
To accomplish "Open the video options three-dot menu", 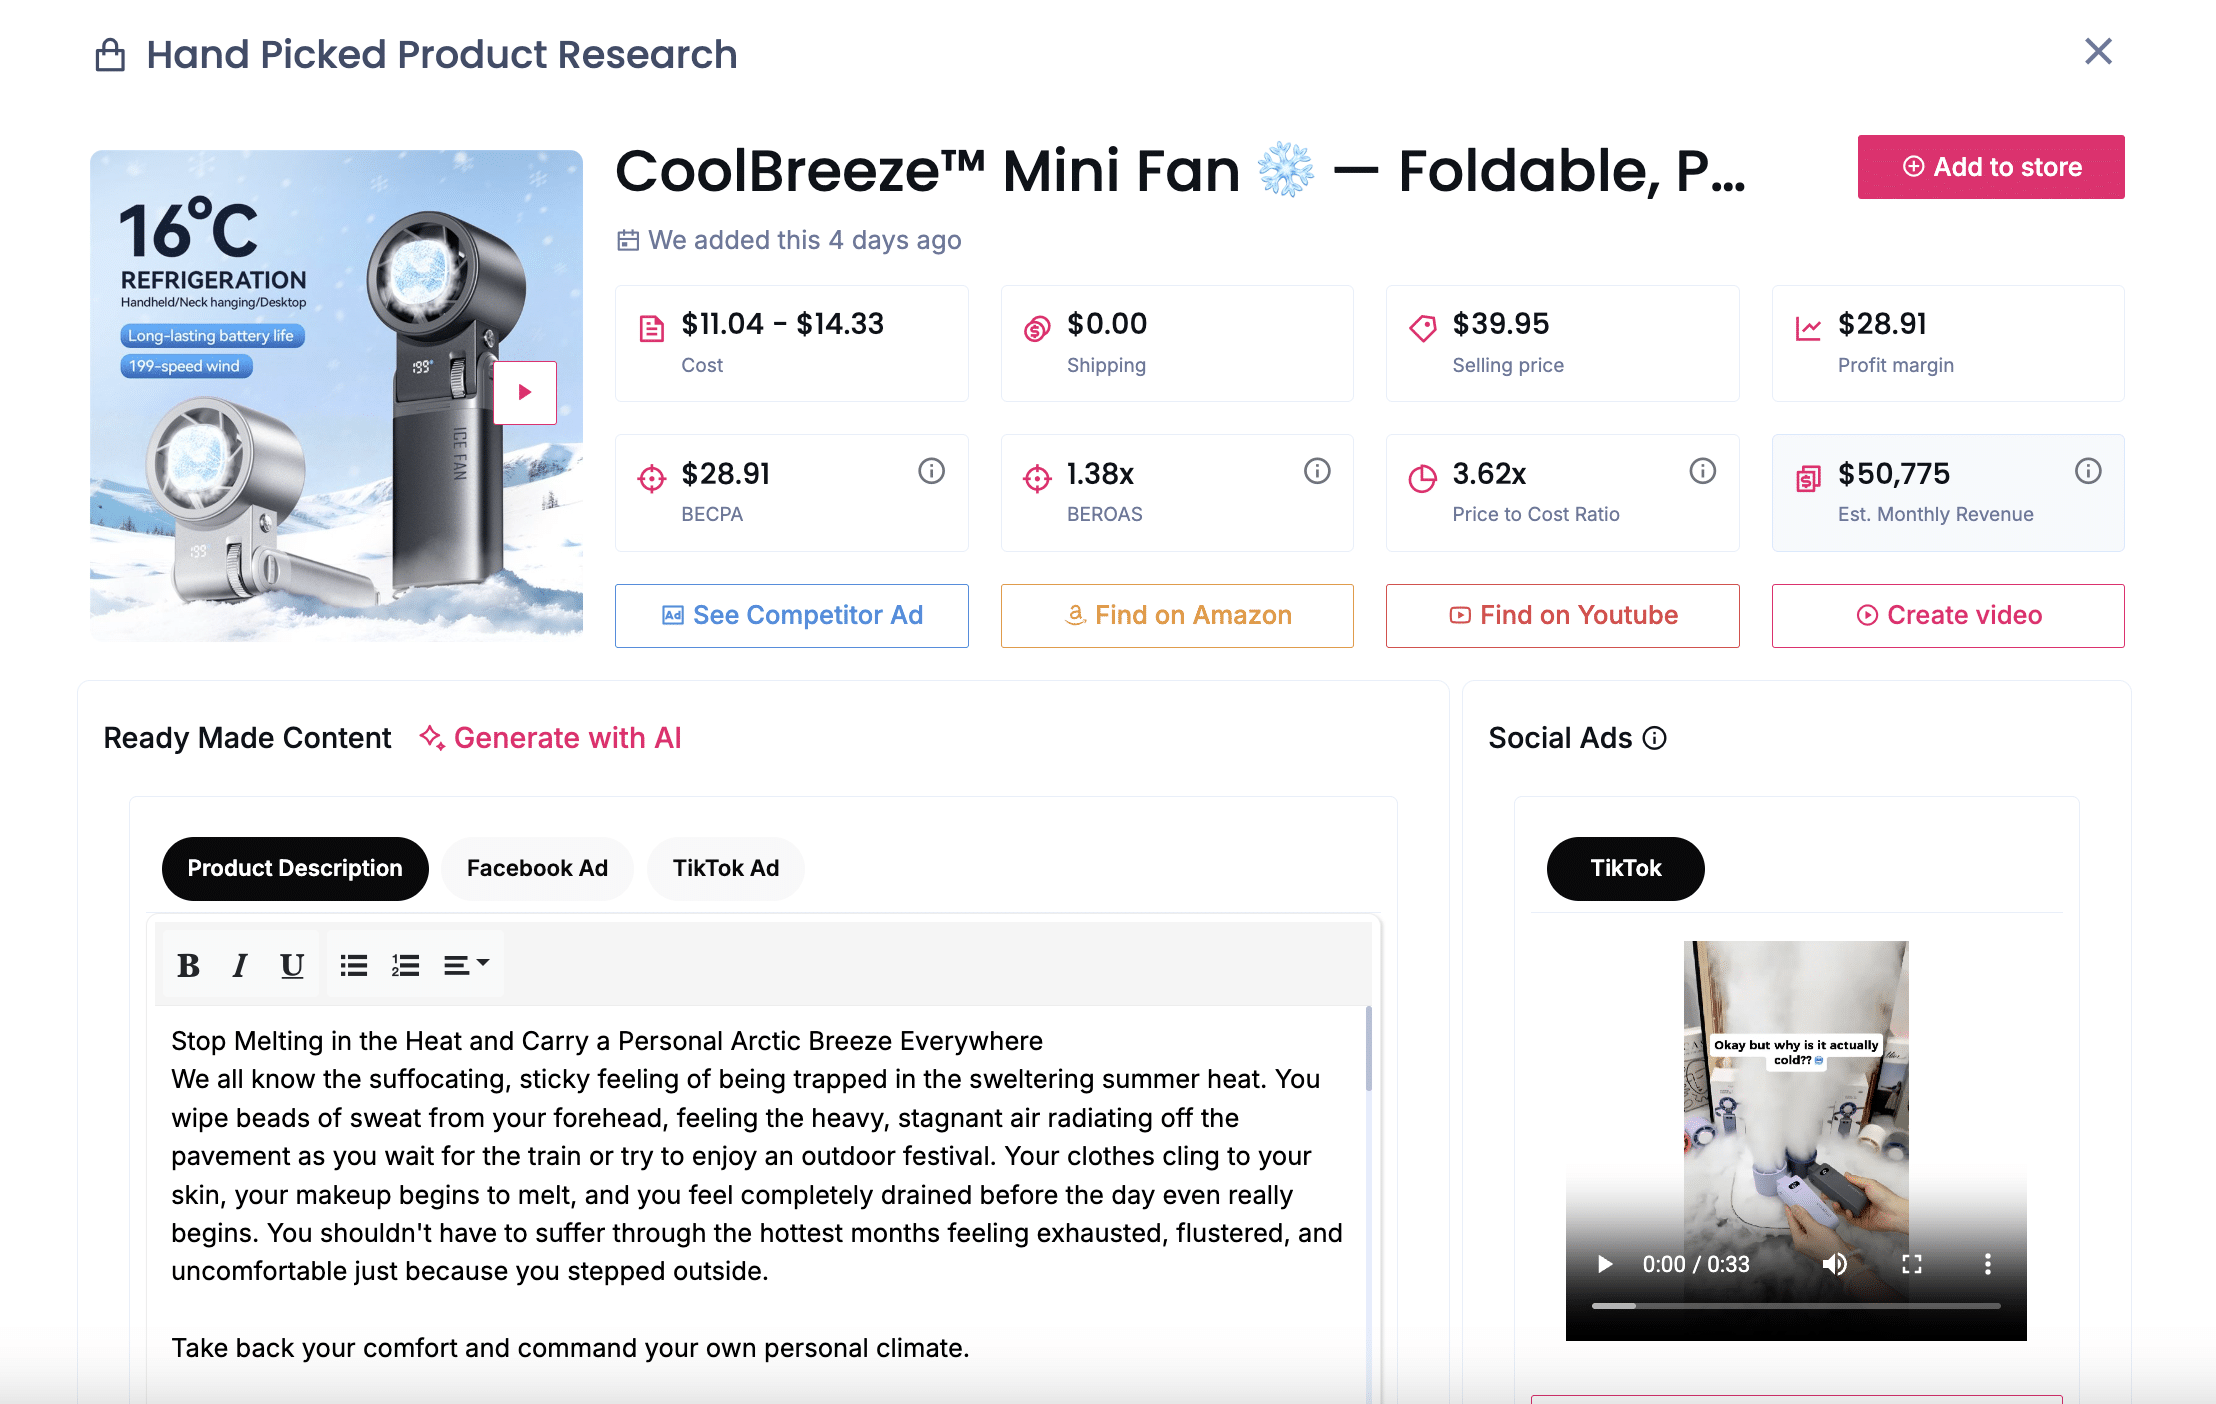I will [1987, 1264].
